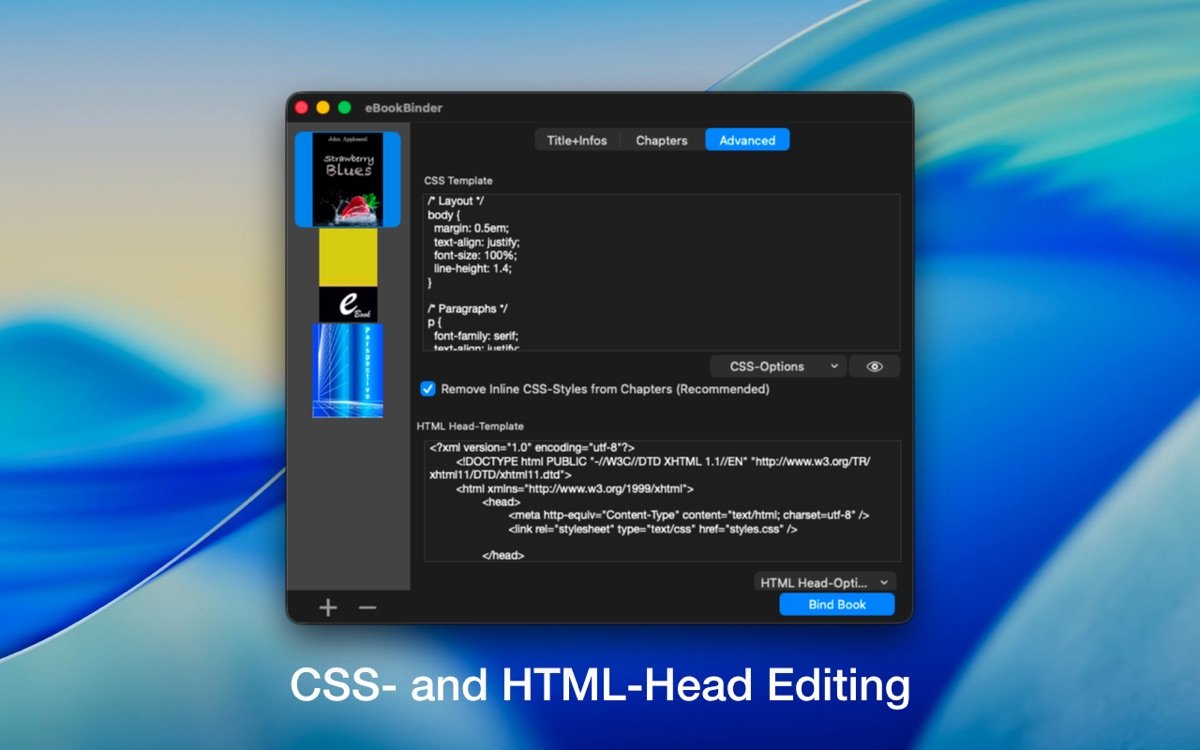Close the eBookBinder window
This screenshot has width=1200, height=750.
301,108
